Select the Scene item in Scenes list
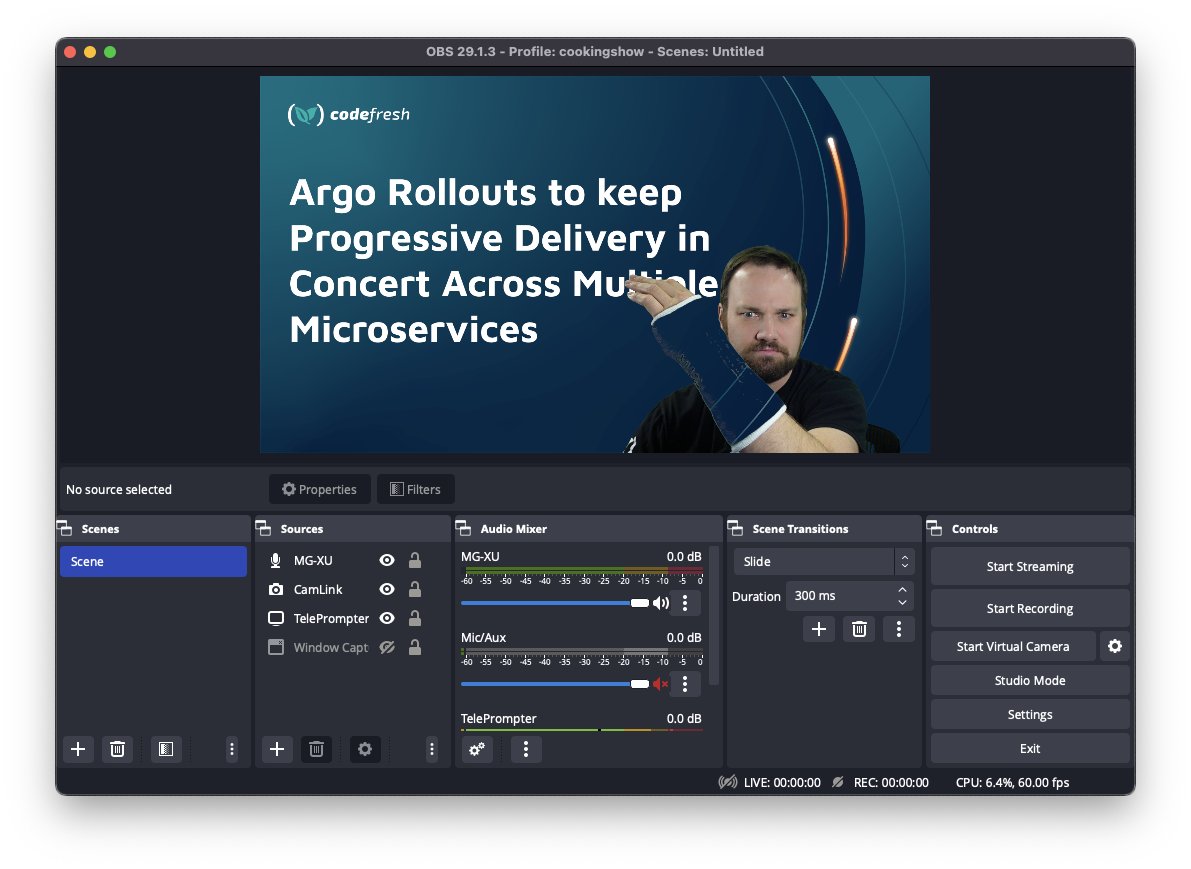 (x=153, y=561)
